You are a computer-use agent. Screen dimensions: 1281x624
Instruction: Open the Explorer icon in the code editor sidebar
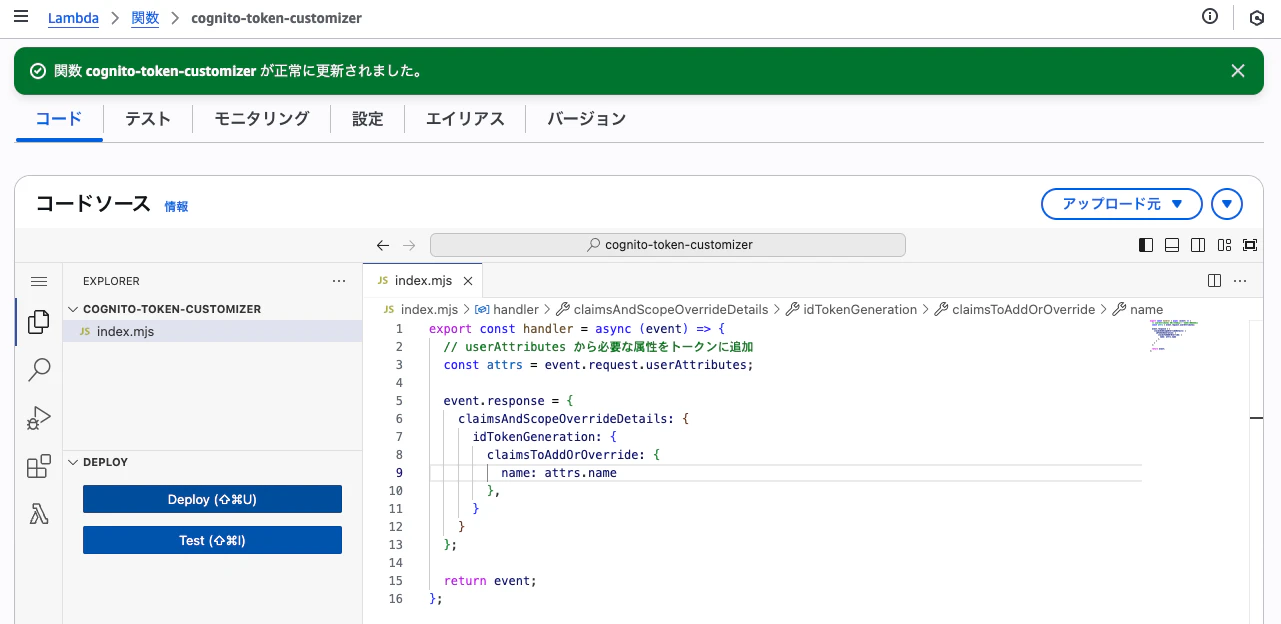39,322
